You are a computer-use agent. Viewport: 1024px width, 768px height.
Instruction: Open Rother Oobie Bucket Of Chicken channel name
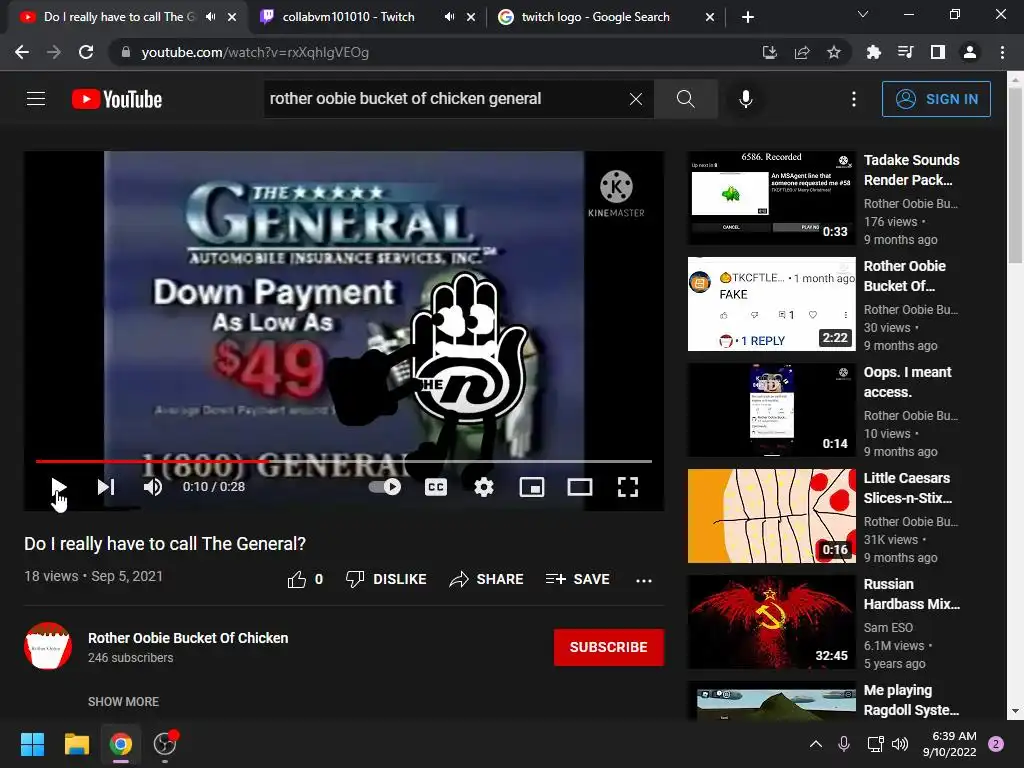(x=188, y=638)
